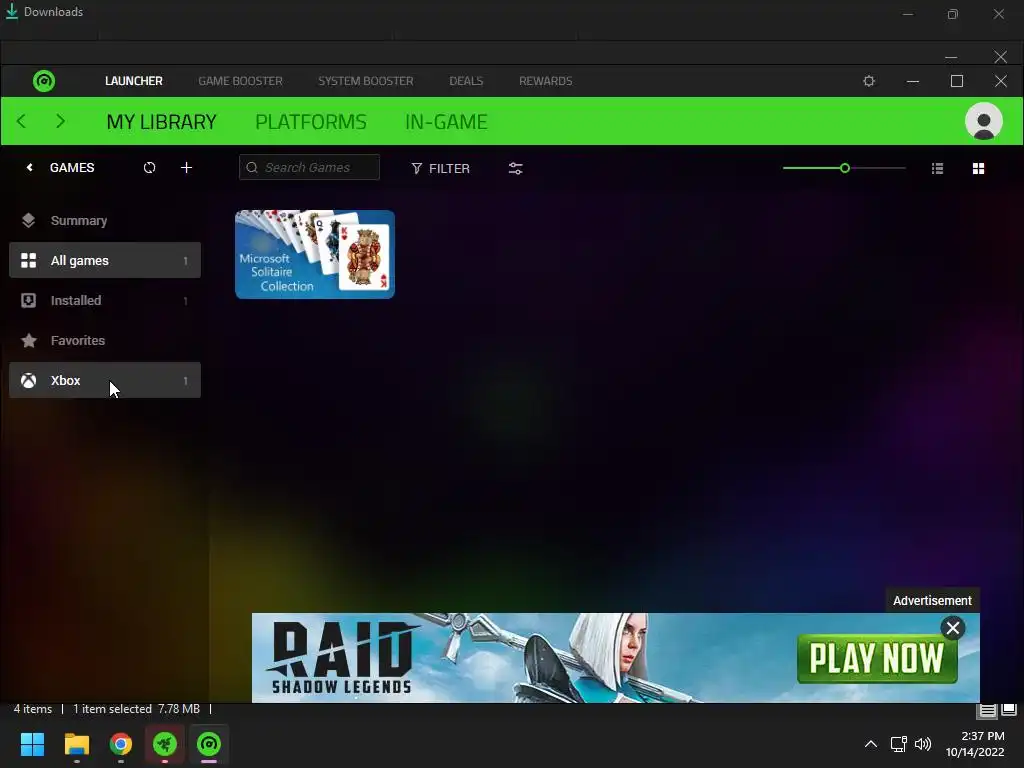1024x768 pixels.
Task: Open the Razer Synapse taskbar icon
Action: tap(165, 744)
